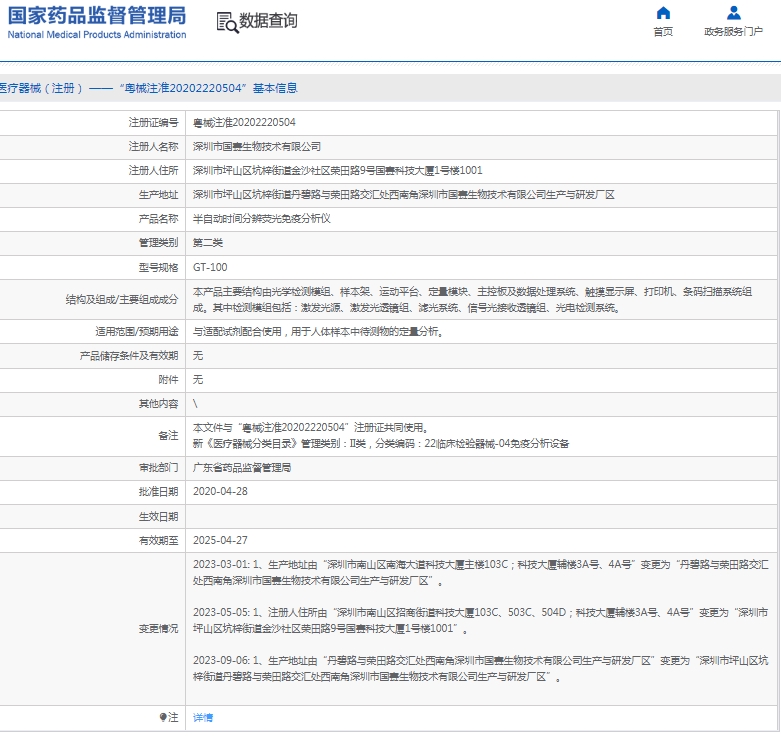Click the home icon labeled 首页
Screen dimensions: 781x736
pos(663,12)
